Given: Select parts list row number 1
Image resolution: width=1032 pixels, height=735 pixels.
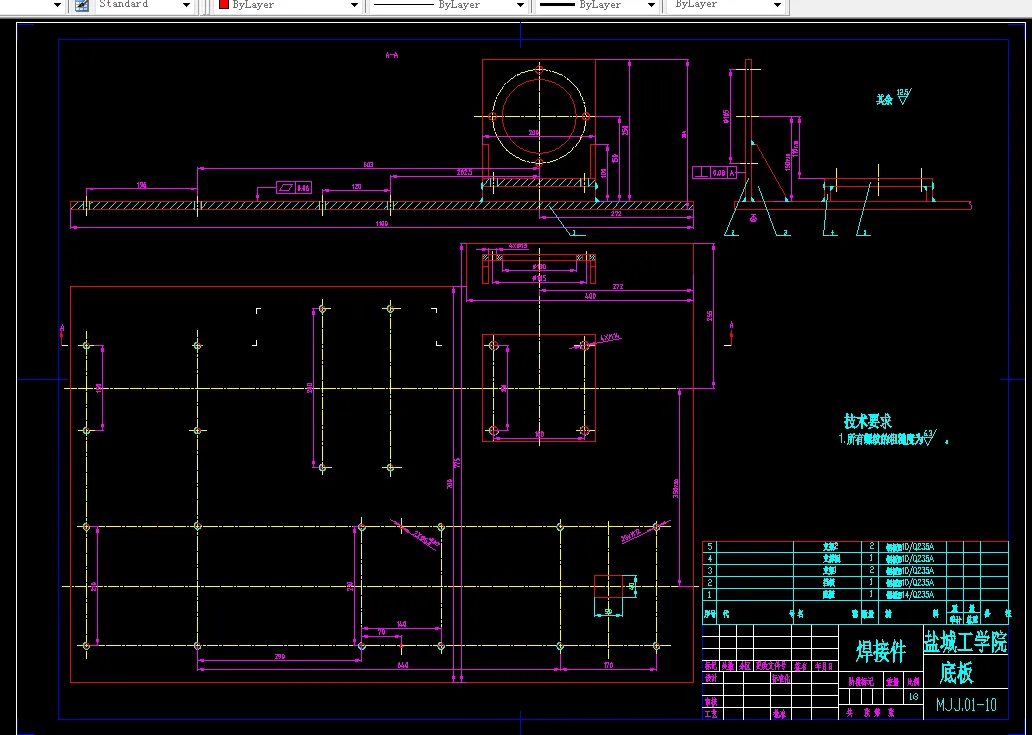Looking at the screenshot, I should (x=710, y=594).
